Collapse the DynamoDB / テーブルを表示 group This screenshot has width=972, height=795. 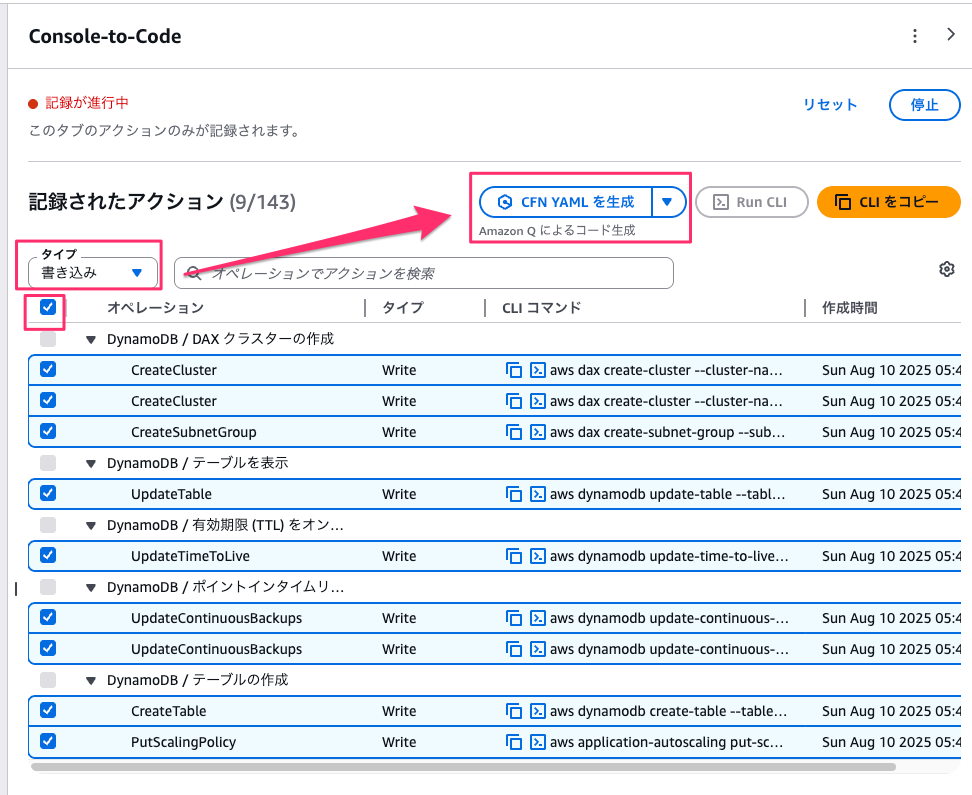click(x=91, y=464)
